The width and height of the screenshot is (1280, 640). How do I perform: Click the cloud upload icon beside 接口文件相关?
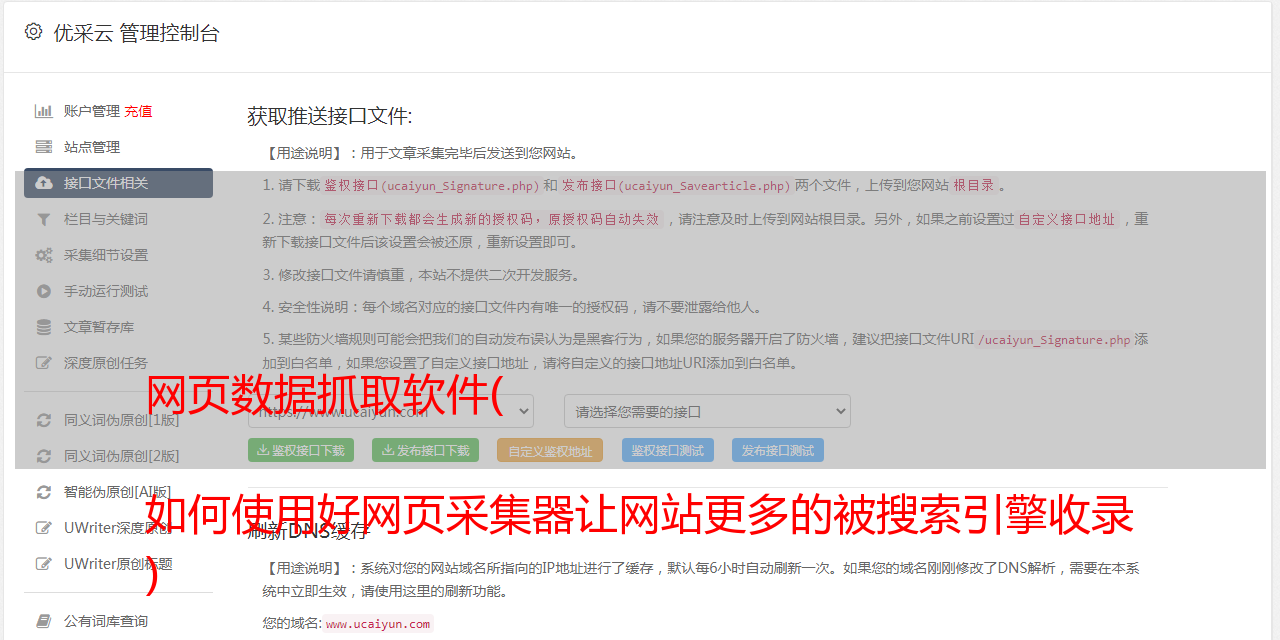(44, 183)
